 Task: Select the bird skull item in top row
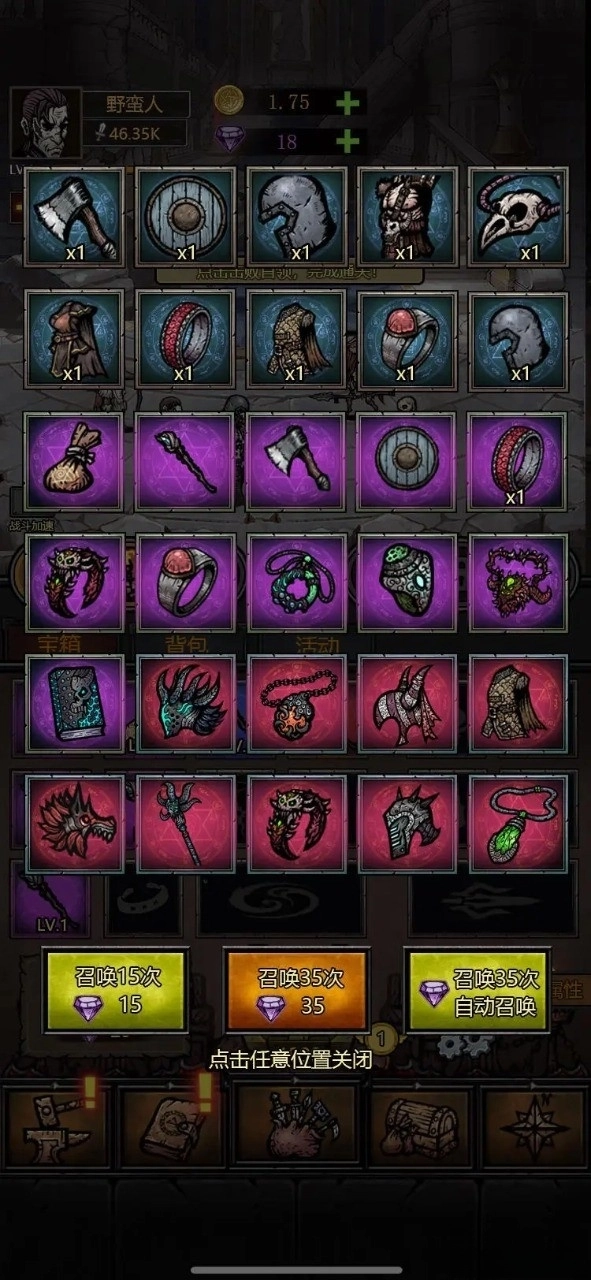point(518,217)
